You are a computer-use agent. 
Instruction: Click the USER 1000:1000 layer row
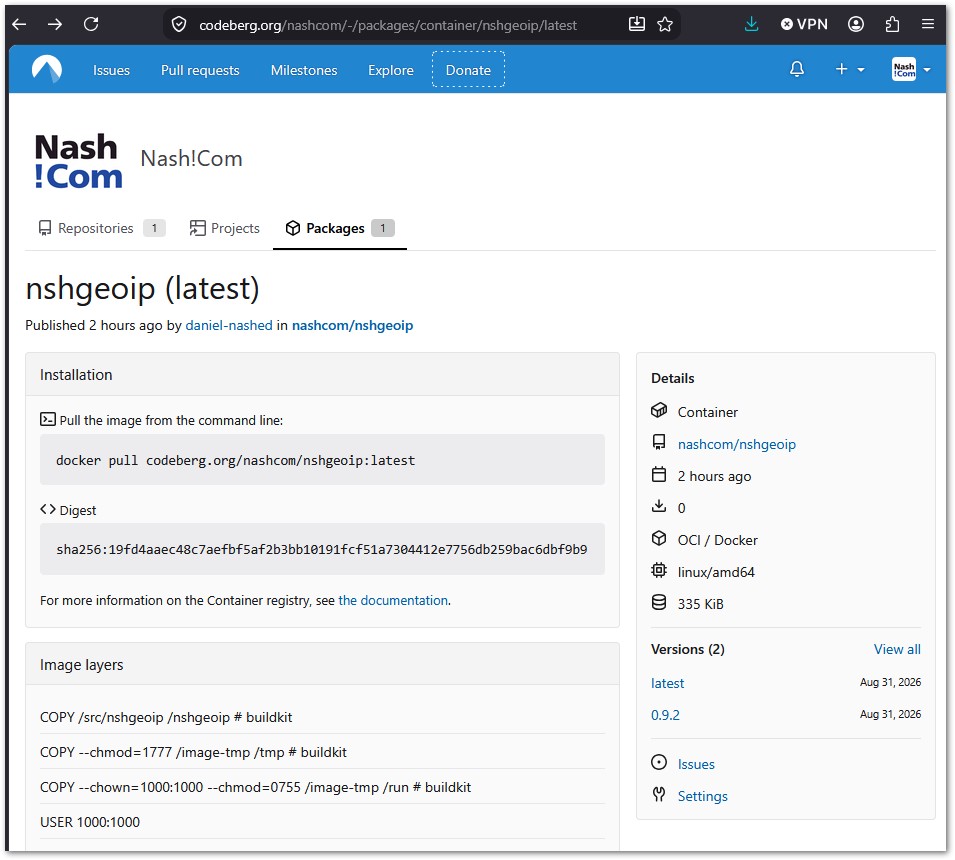[x=322, y=822]
